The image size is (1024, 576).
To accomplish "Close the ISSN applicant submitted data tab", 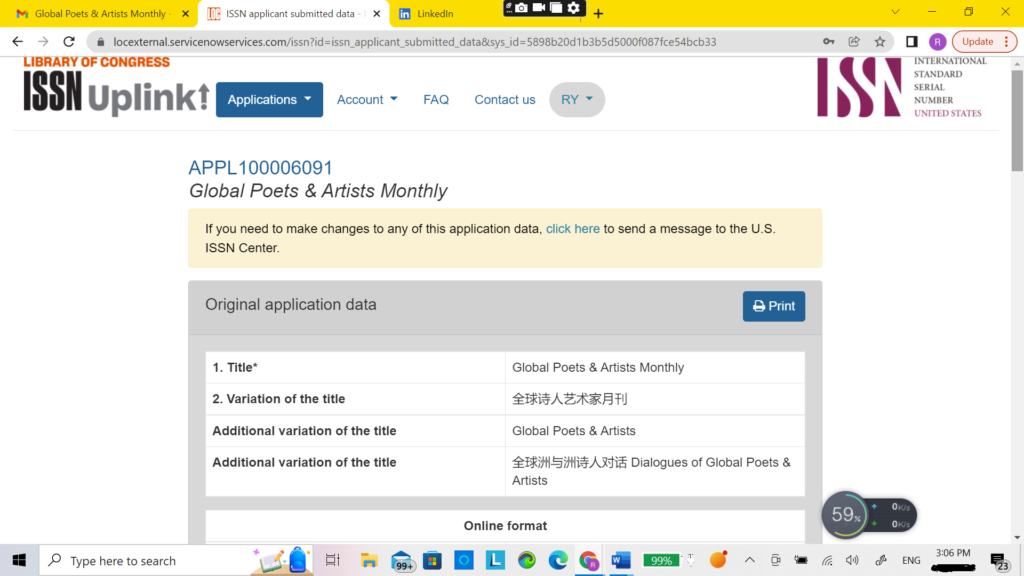I will (x=377, y=14).
